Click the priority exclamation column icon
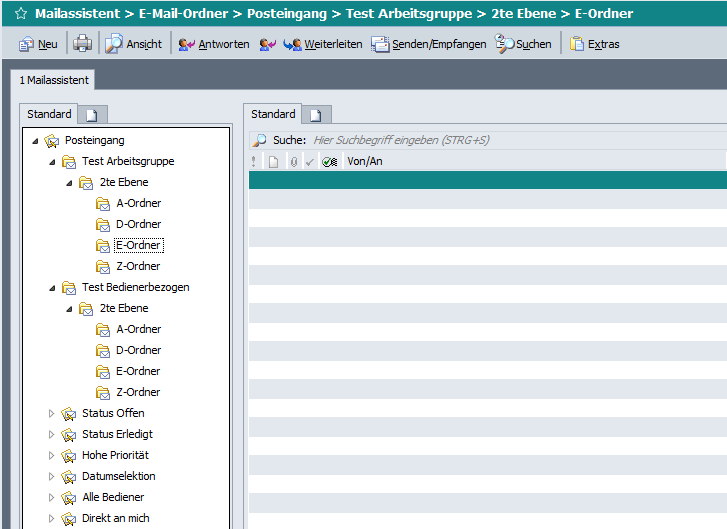The height and width of the screenshot is (529, 727). (x=254, y=162)
